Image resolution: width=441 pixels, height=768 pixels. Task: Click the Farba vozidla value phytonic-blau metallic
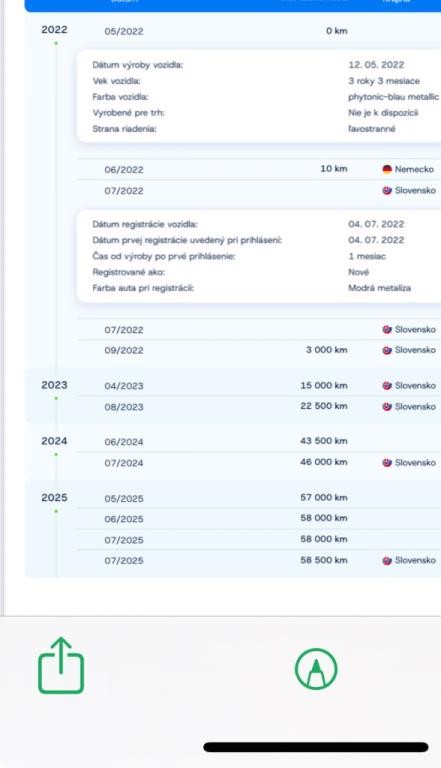click(x=393, y=97)
